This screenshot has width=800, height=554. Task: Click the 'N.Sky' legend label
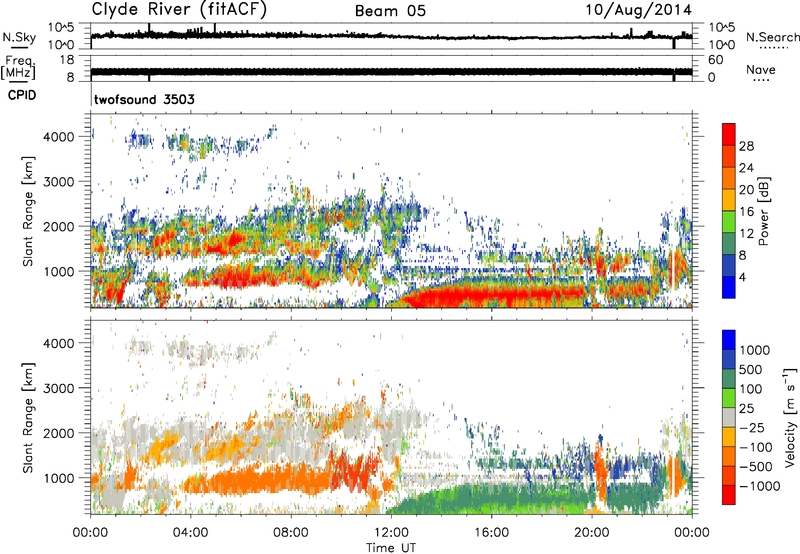[19, 37]
